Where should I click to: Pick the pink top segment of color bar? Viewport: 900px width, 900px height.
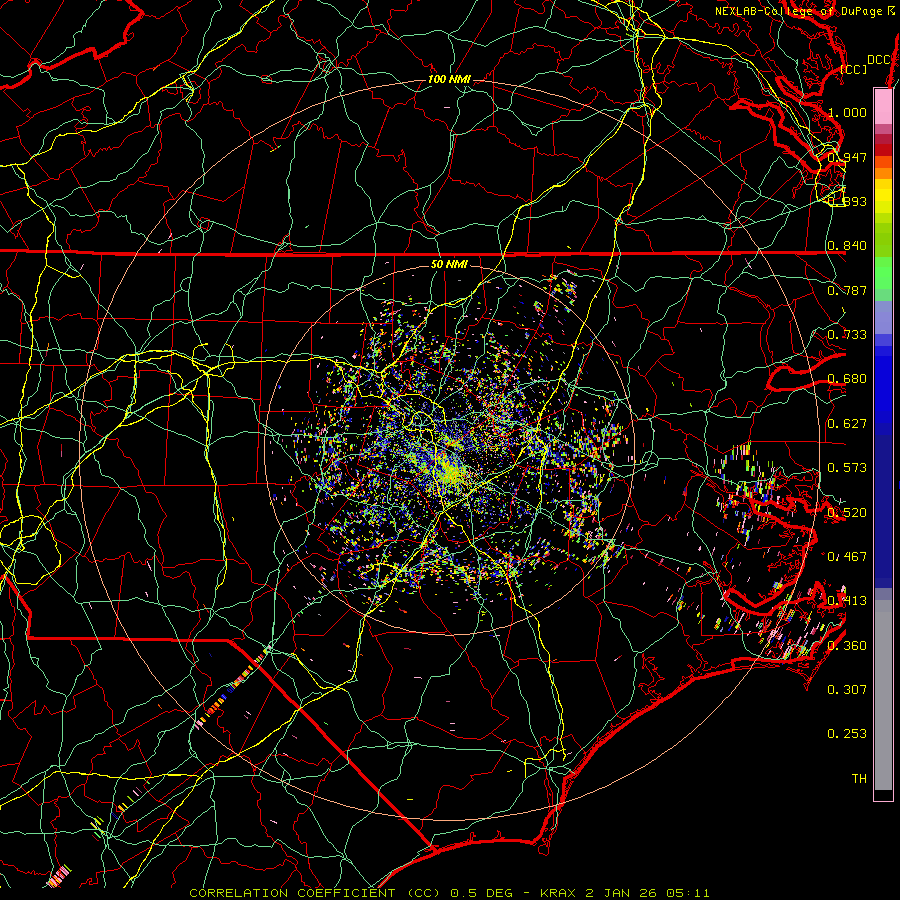(883, 106)
